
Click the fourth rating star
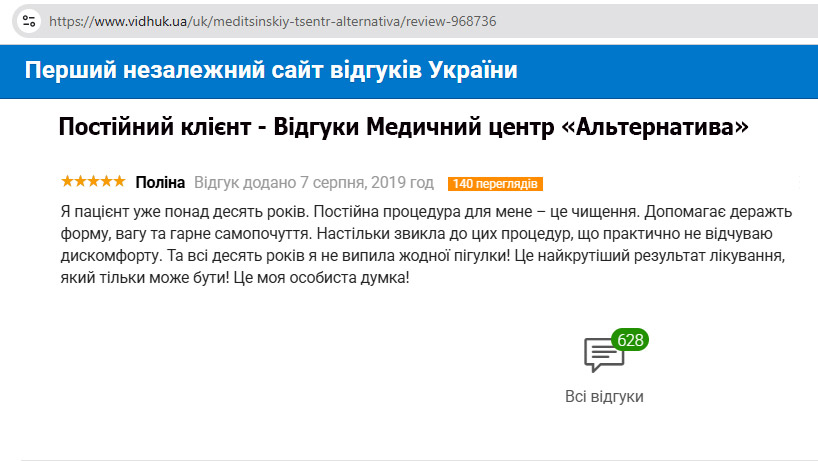pyautogui.click(x=106, y=182)
